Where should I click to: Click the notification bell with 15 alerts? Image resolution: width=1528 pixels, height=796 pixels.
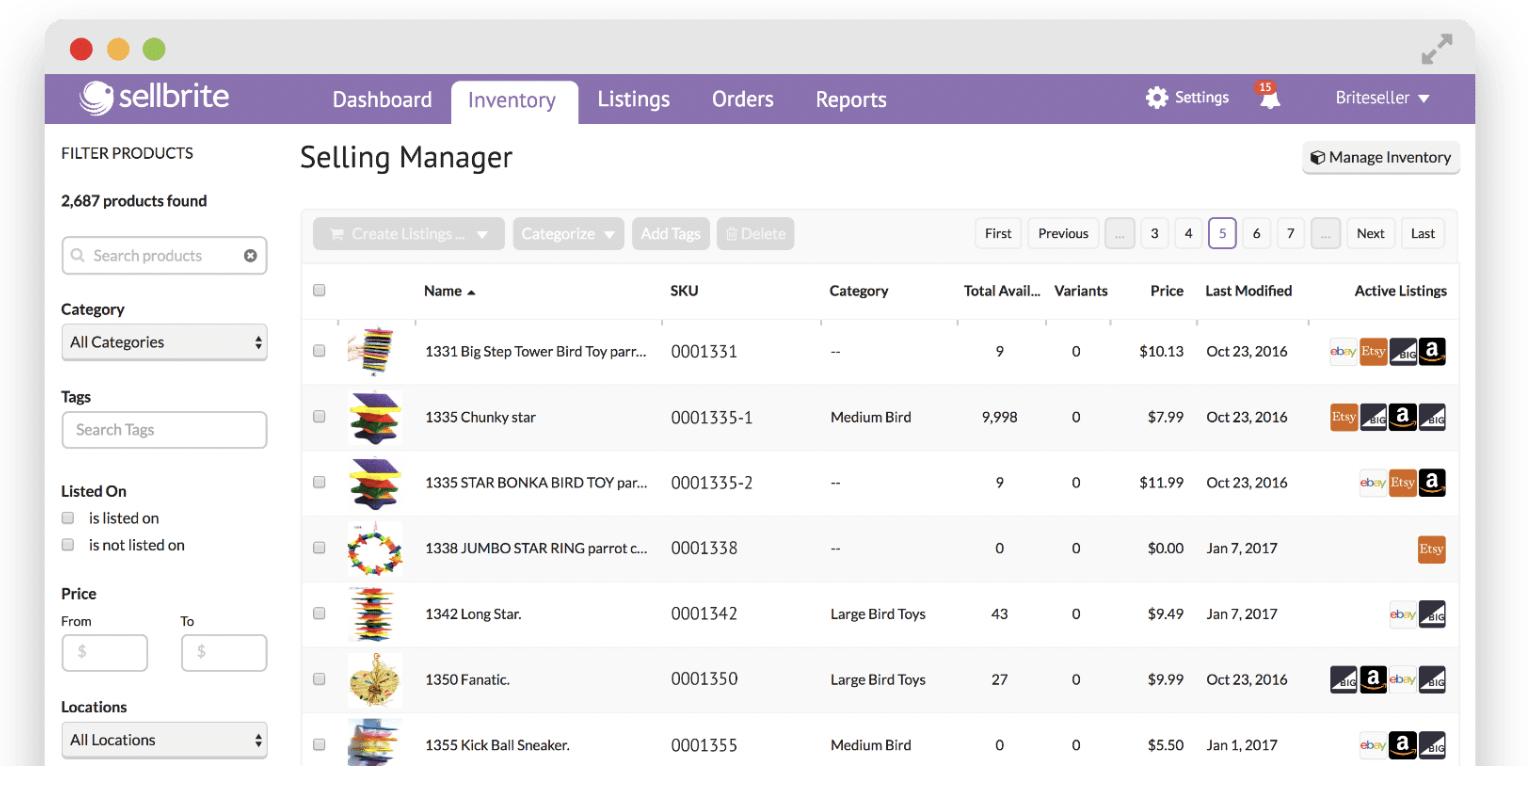[1268, 99]
